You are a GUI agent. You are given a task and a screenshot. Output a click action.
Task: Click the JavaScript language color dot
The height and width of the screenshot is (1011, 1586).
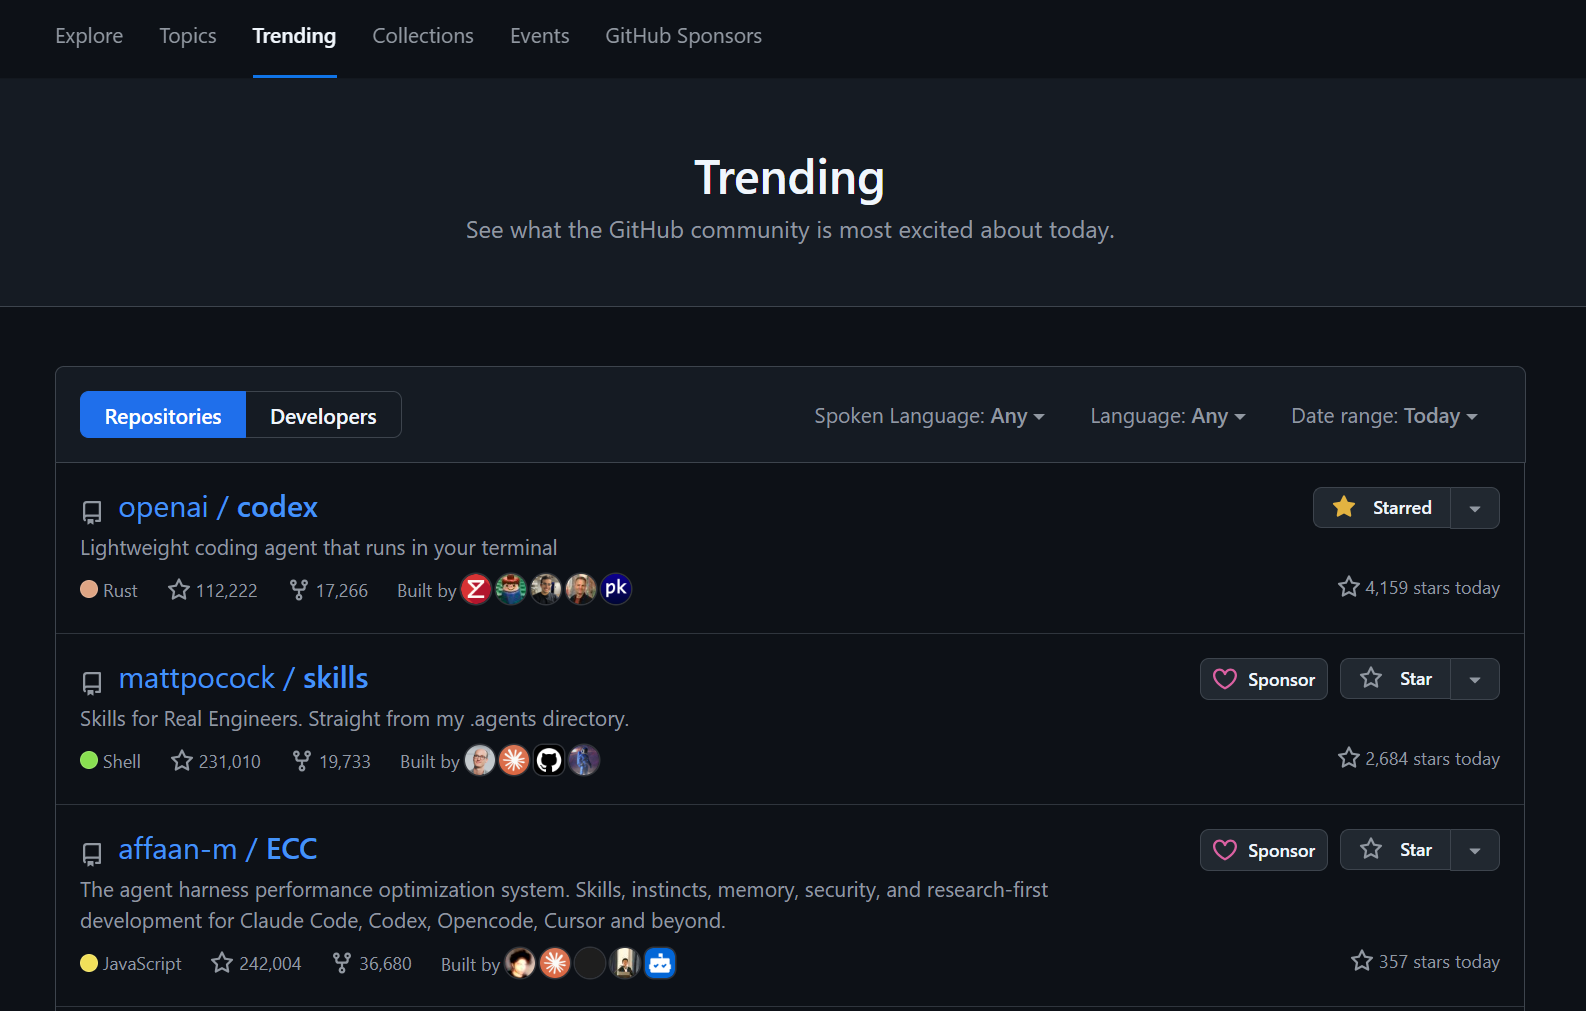point(89,963)
